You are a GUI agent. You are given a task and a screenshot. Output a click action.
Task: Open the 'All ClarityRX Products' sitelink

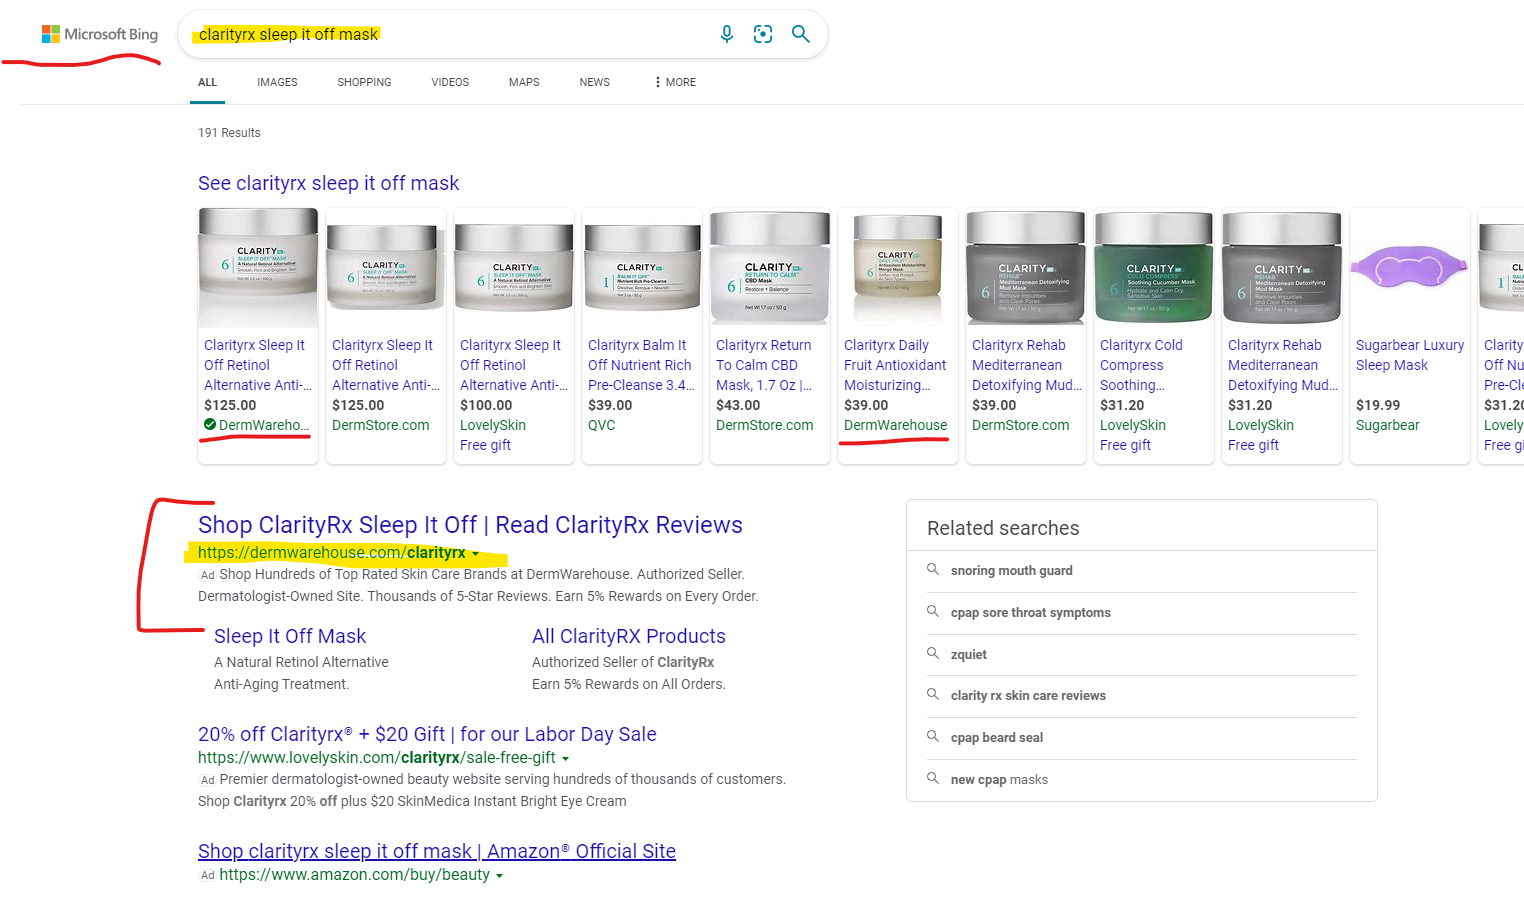point(629,636)
